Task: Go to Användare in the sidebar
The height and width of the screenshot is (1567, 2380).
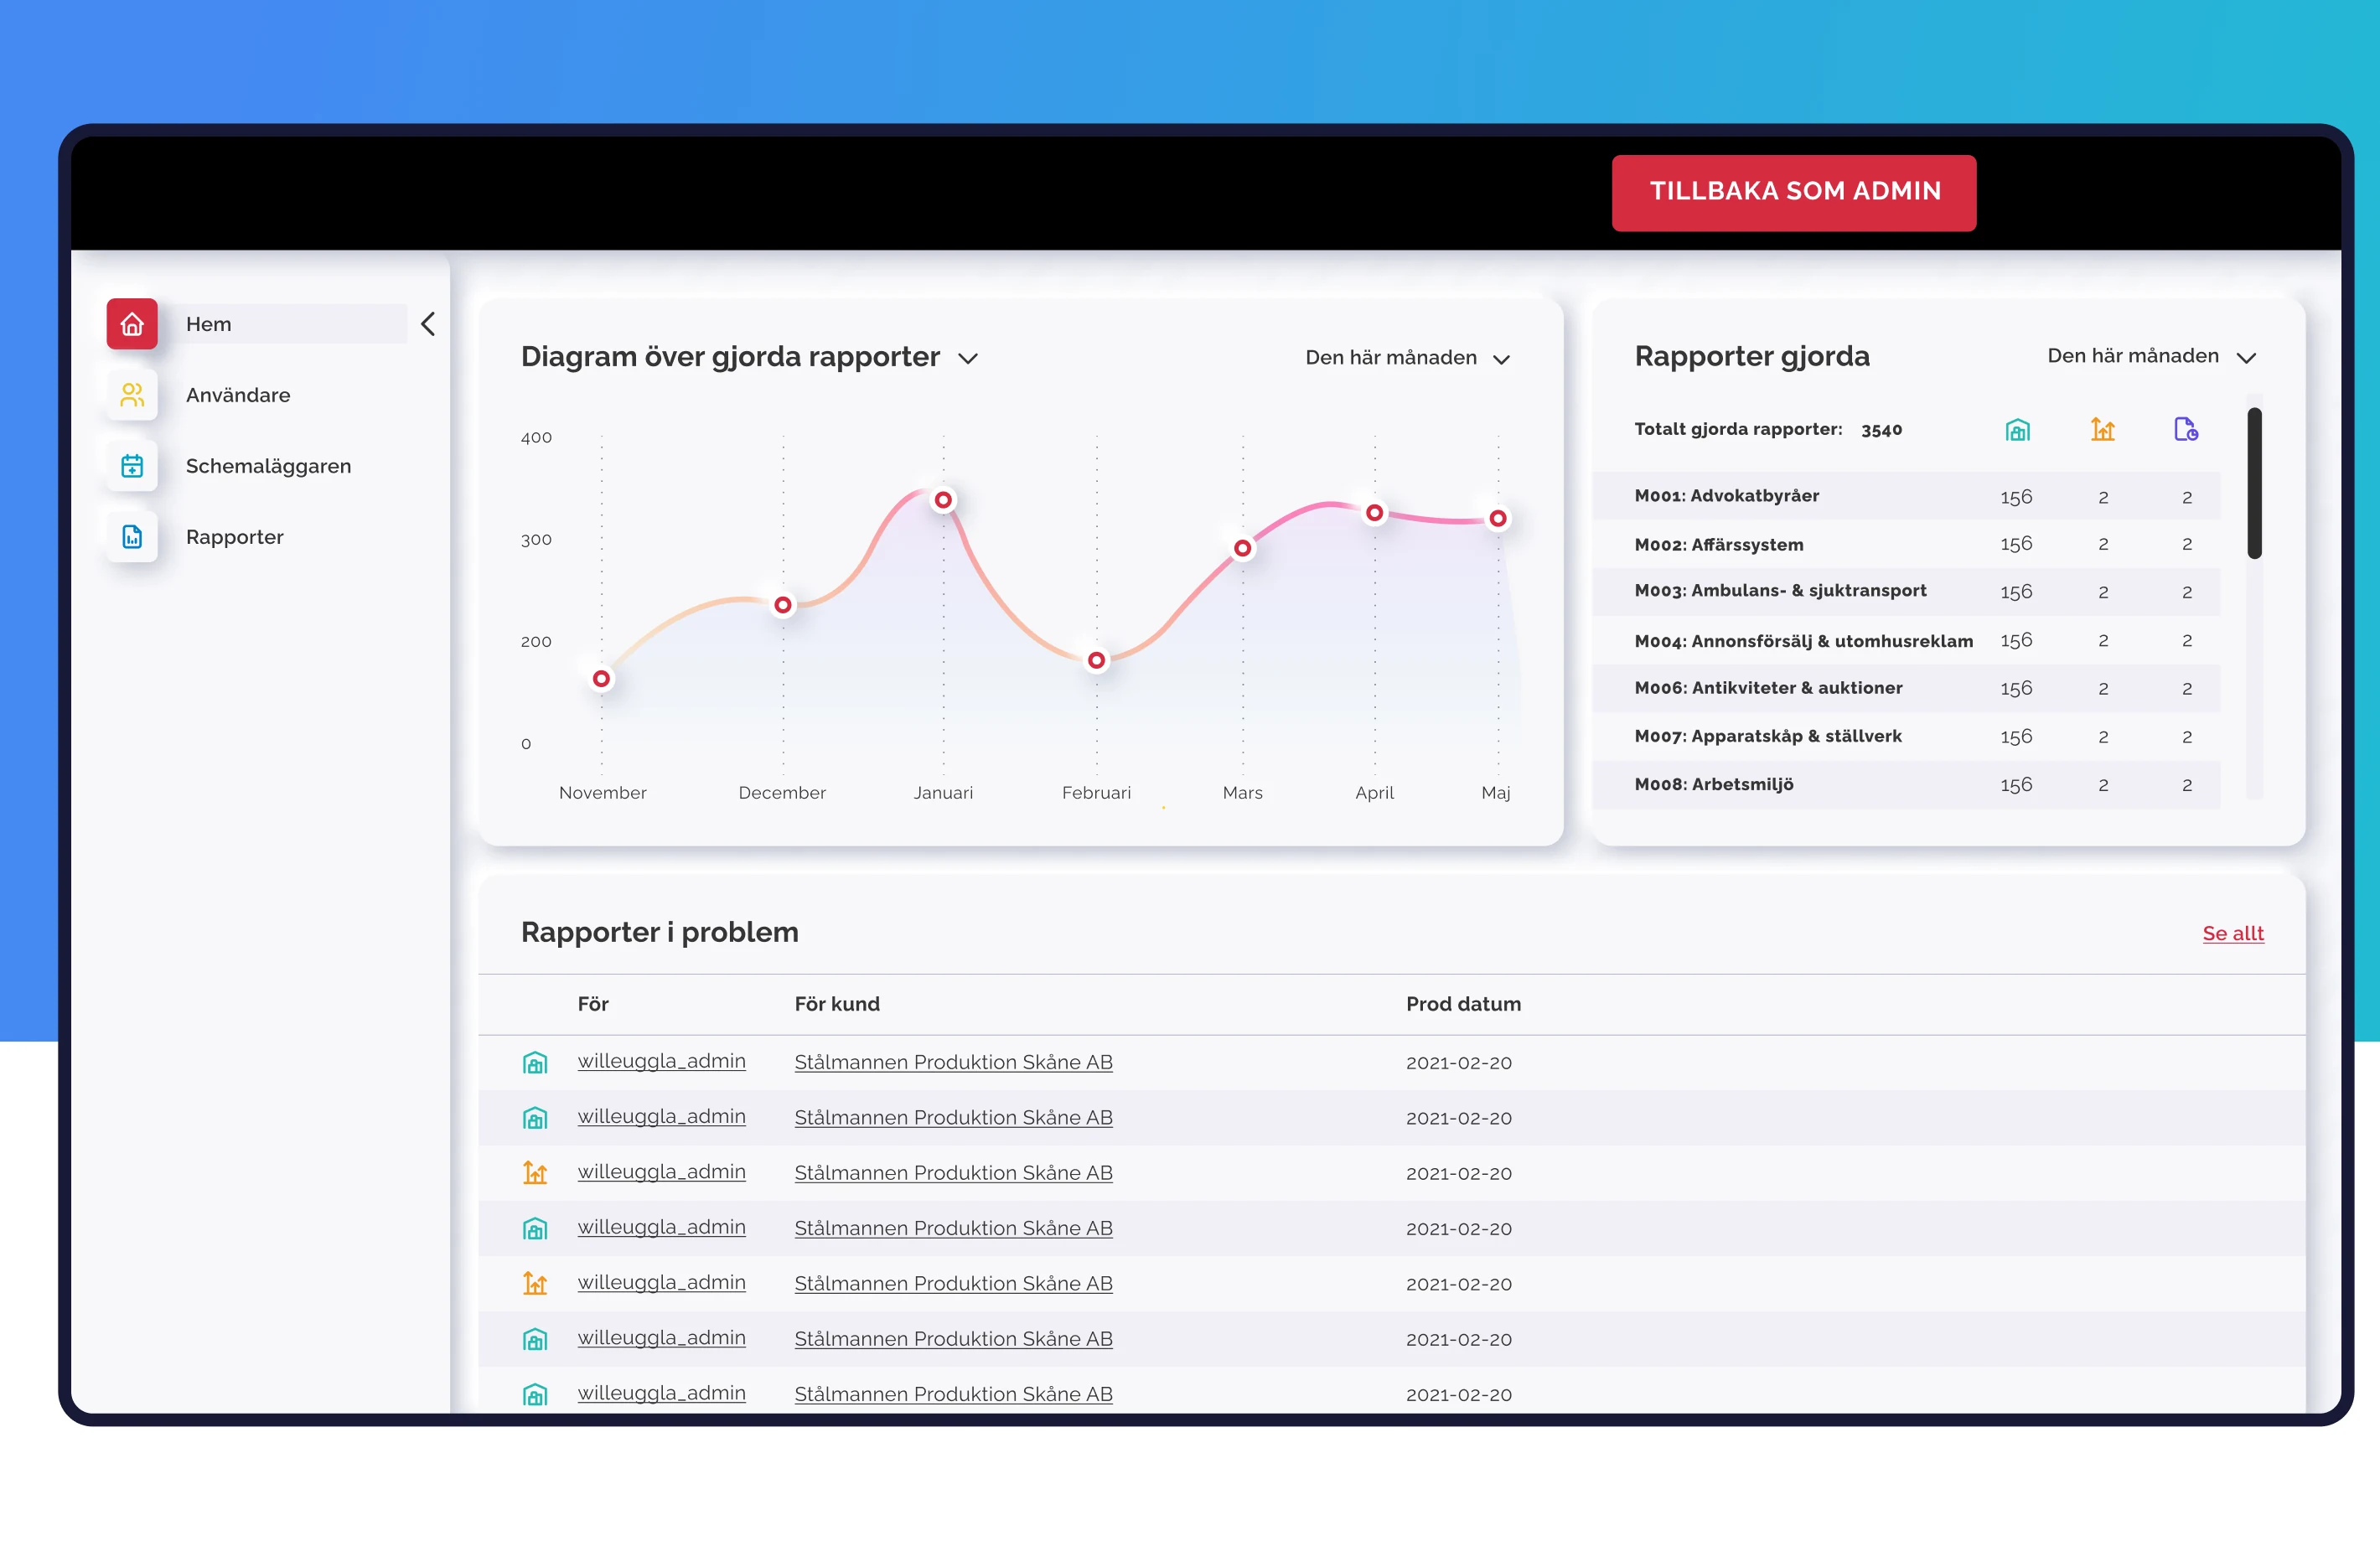Action: click(x=238, y=395)
